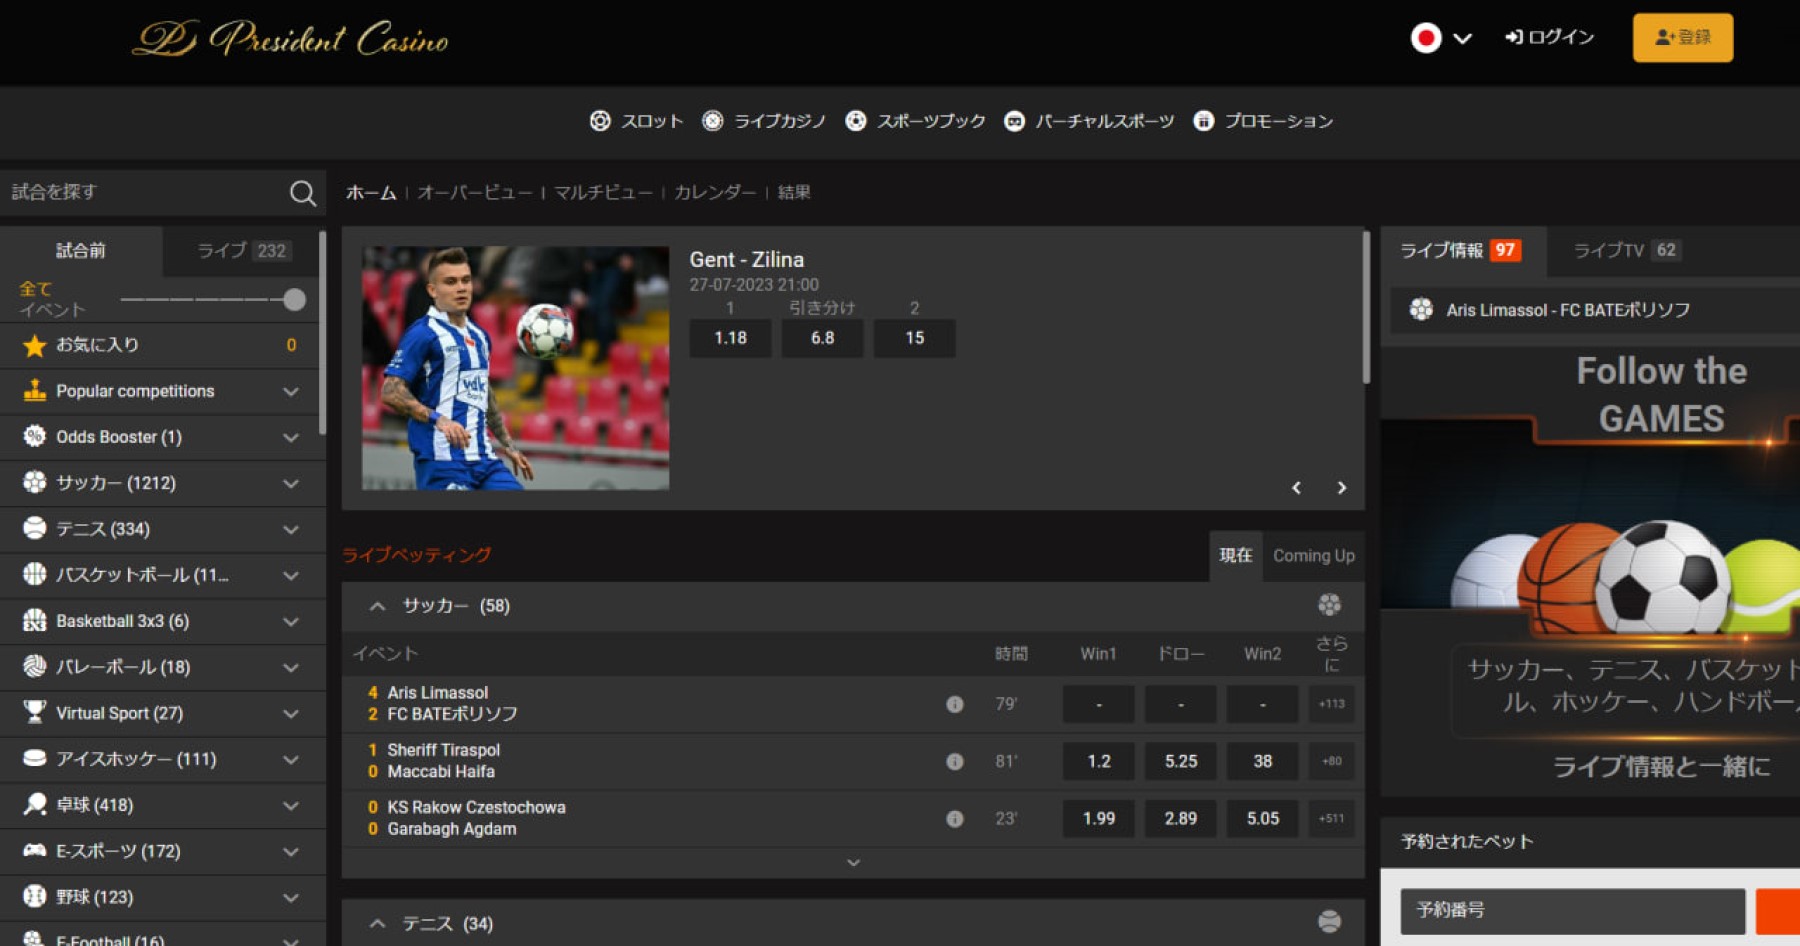Click the ログイン login link

(x=1549, y=37)
